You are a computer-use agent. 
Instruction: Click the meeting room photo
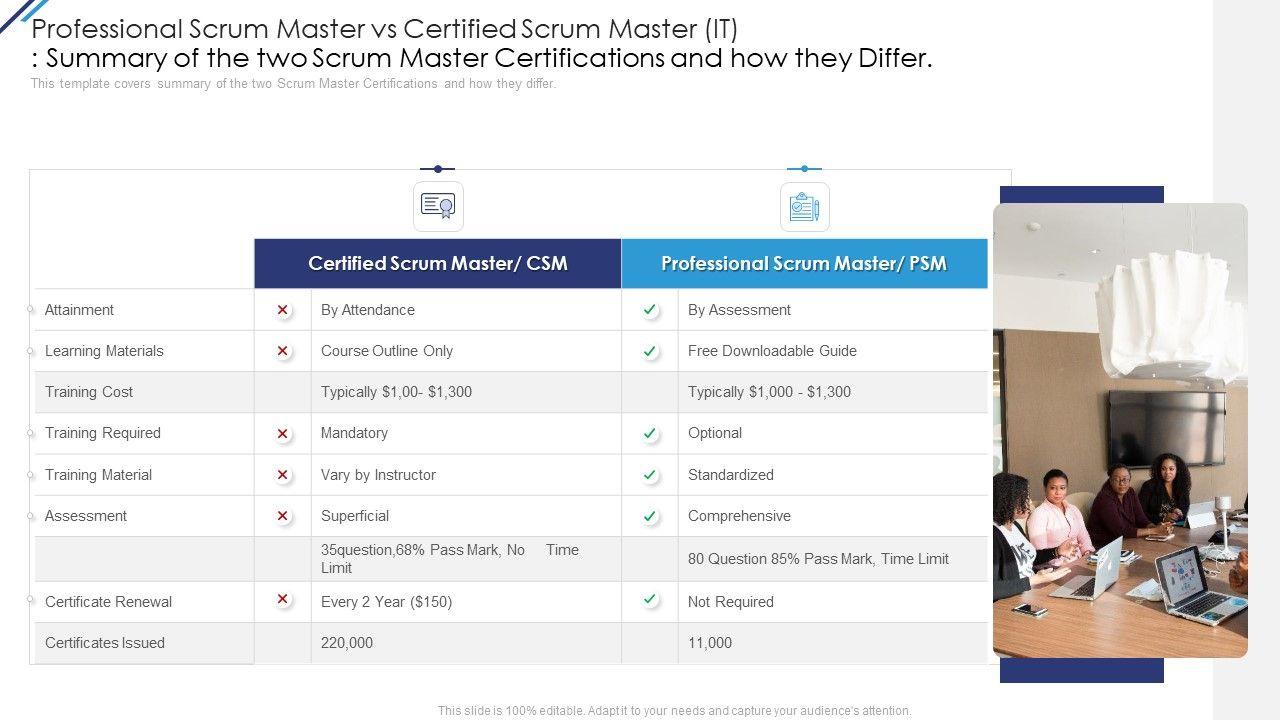click(x=1120, y=430)
